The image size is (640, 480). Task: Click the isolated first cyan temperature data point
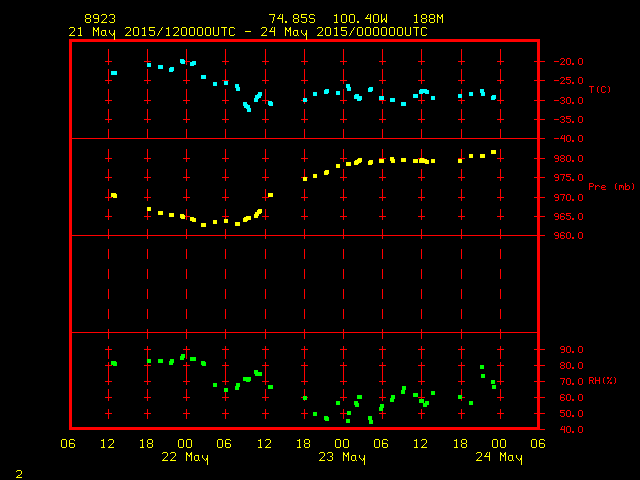tap(114, 73)
